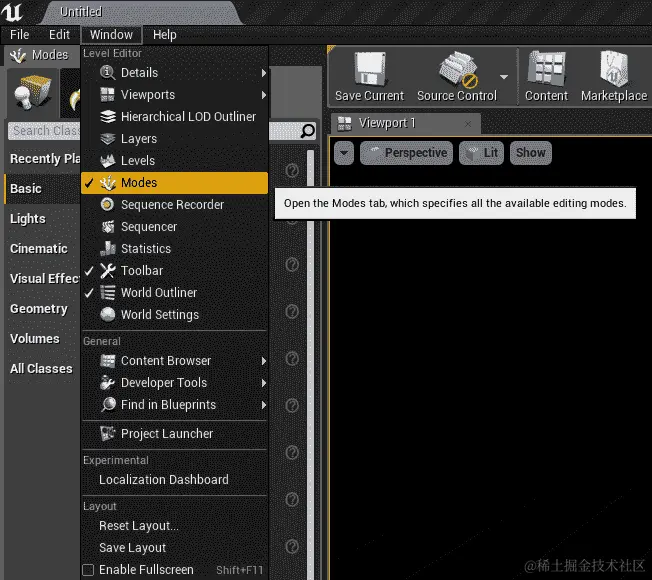The height and width of the screenshot is (580, 652).
Task: Expand the Details submenu arrow
Action: 264,73
